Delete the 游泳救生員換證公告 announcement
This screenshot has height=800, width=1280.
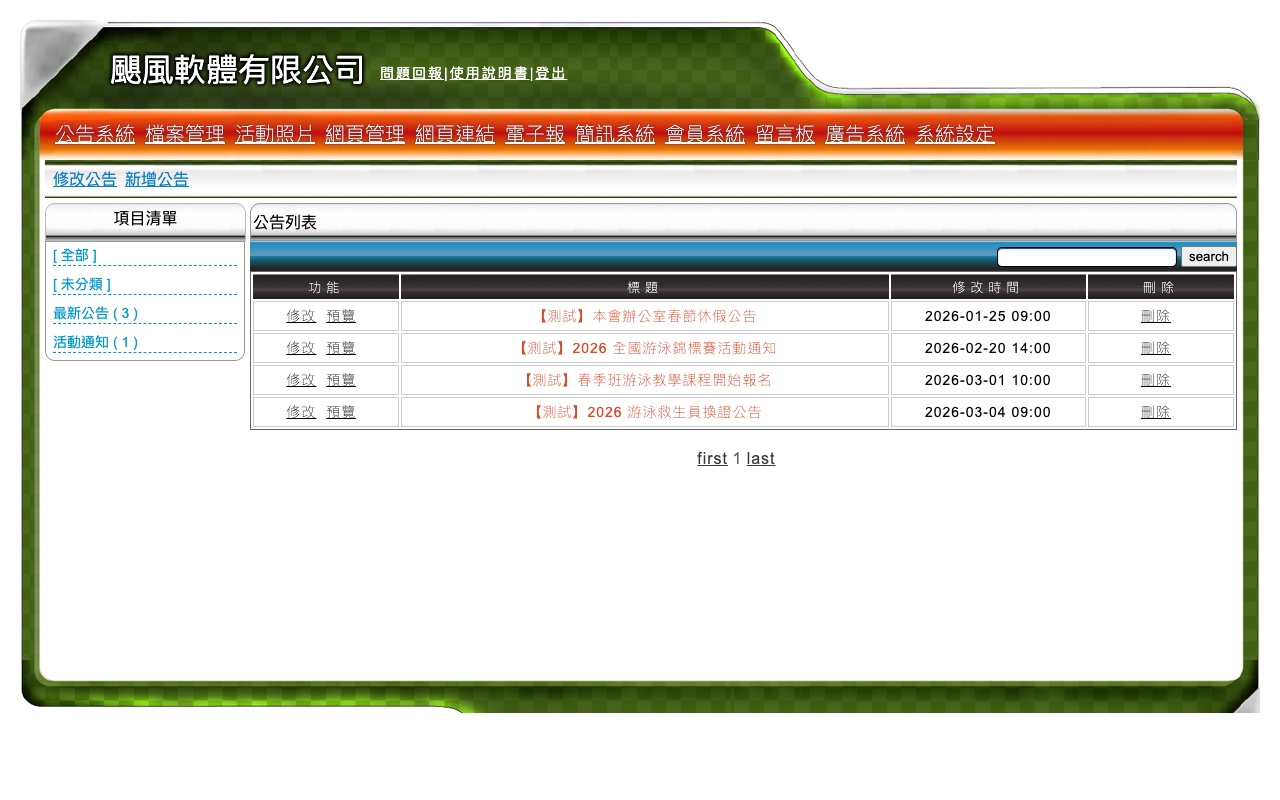[x=1155, y=411]
